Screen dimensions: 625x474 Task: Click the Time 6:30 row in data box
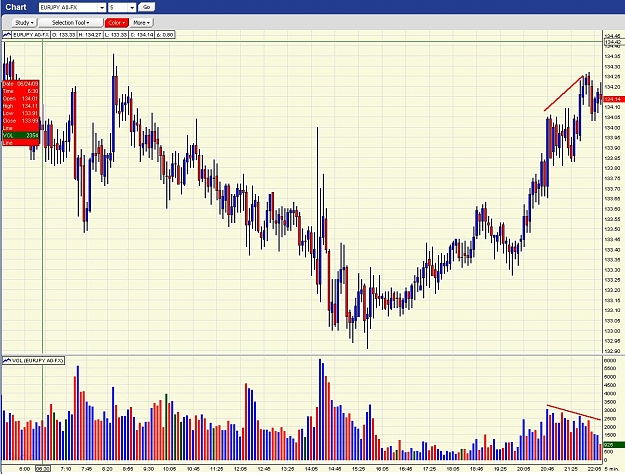(21, 91)
